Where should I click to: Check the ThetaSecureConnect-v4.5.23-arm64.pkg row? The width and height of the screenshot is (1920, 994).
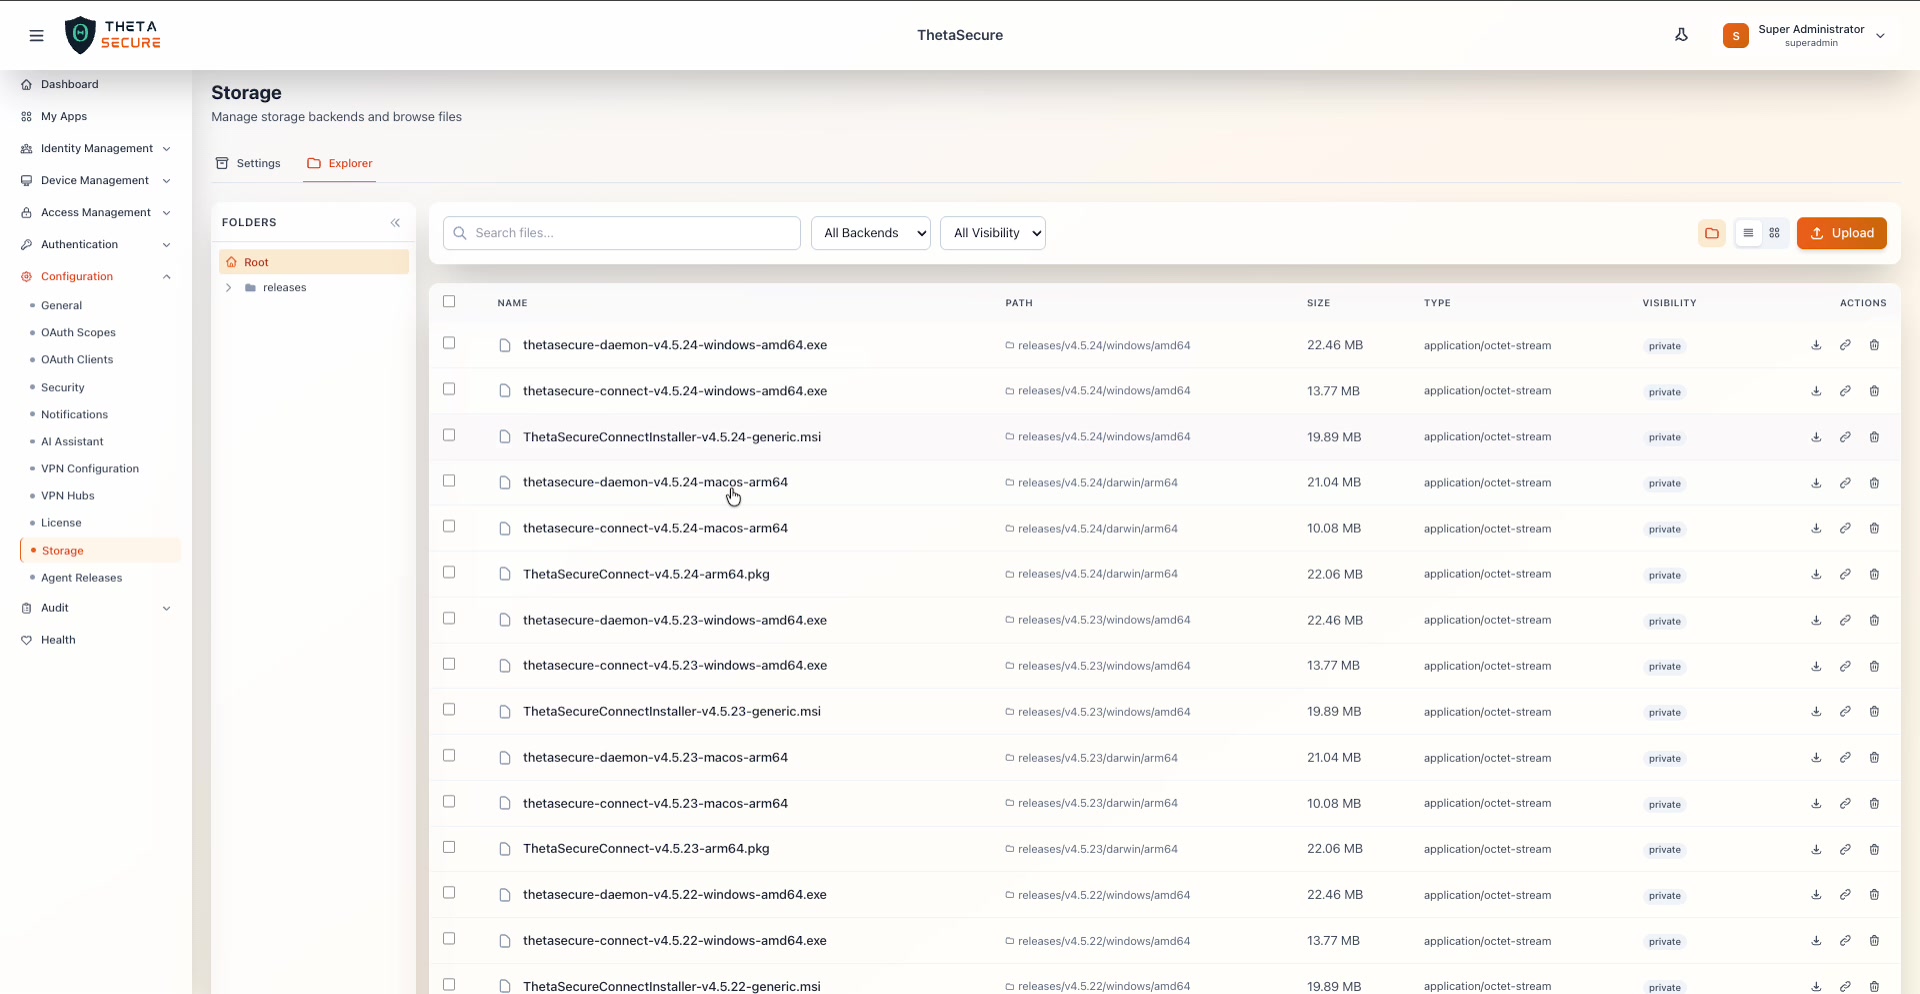pos(449,847)
